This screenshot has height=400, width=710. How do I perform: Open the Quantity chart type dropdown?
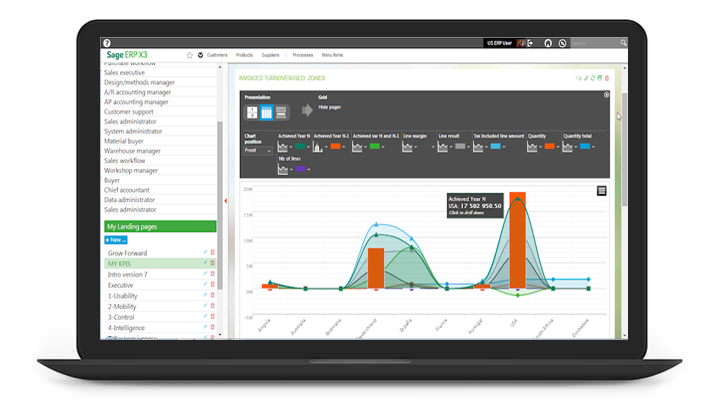pos(536,147)
